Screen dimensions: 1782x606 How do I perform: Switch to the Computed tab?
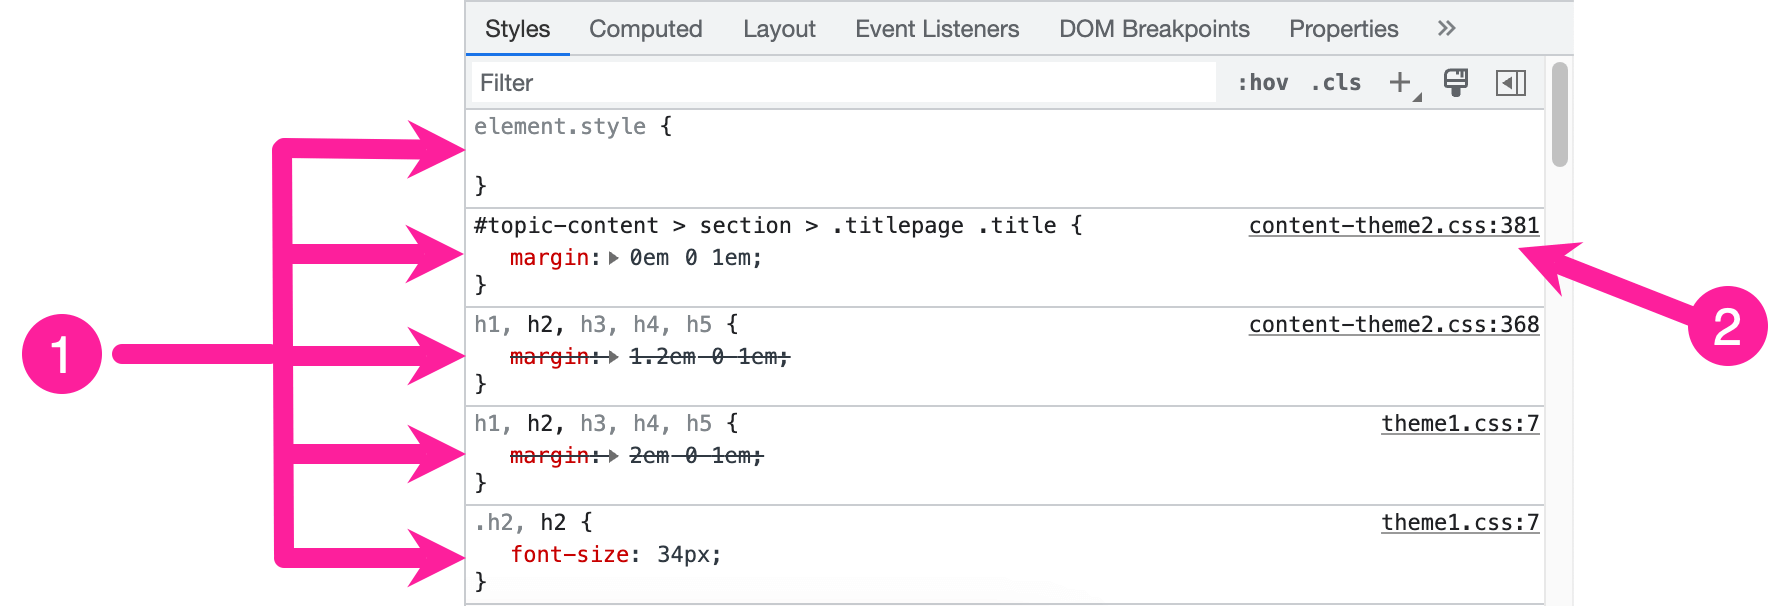point(645,29)
